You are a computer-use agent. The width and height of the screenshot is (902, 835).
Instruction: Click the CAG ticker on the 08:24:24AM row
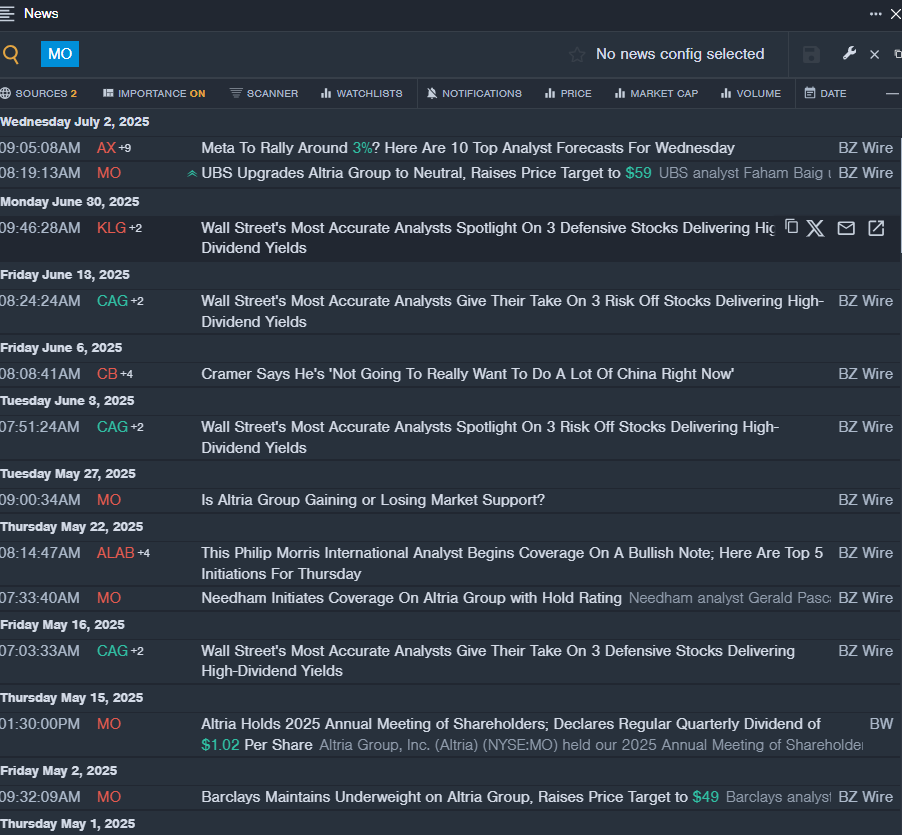(x=112, y=301)
